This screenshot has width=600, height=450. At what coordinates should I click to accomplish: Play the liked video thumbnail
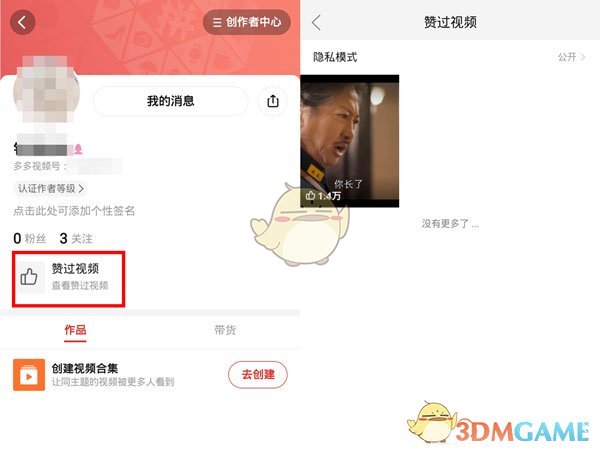350,141
